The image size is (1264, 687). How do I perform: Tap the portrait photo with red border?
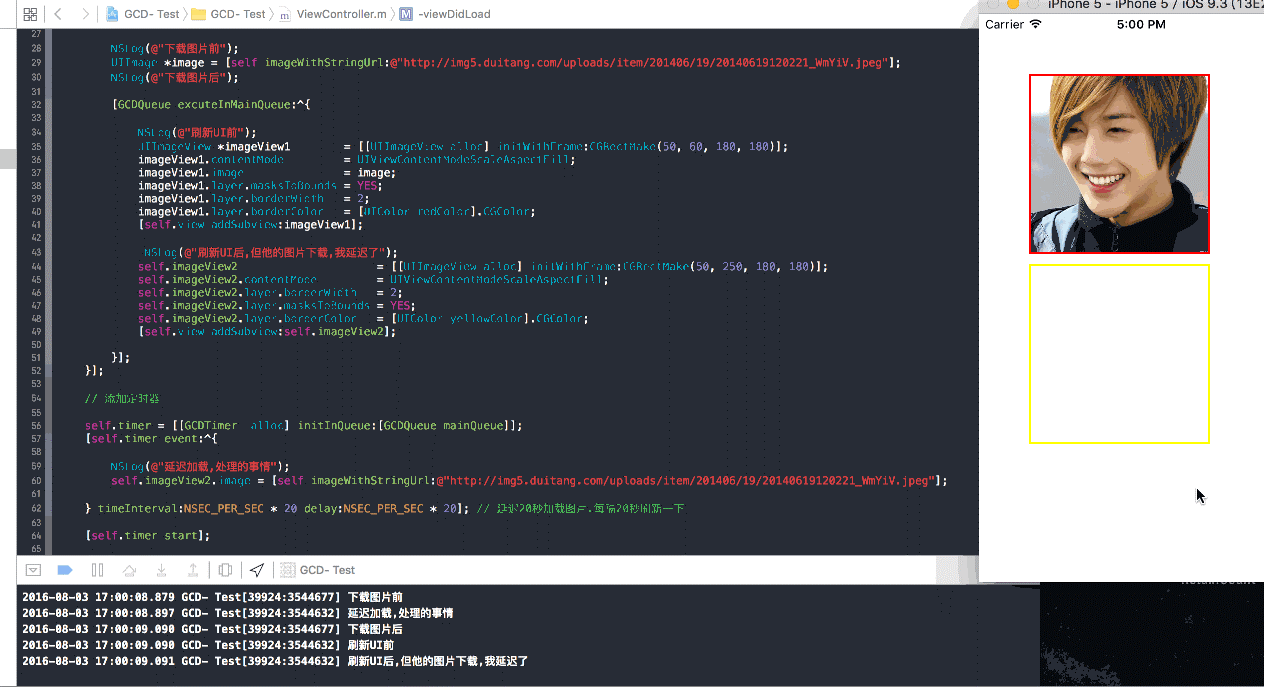[x=1119, y=163]
